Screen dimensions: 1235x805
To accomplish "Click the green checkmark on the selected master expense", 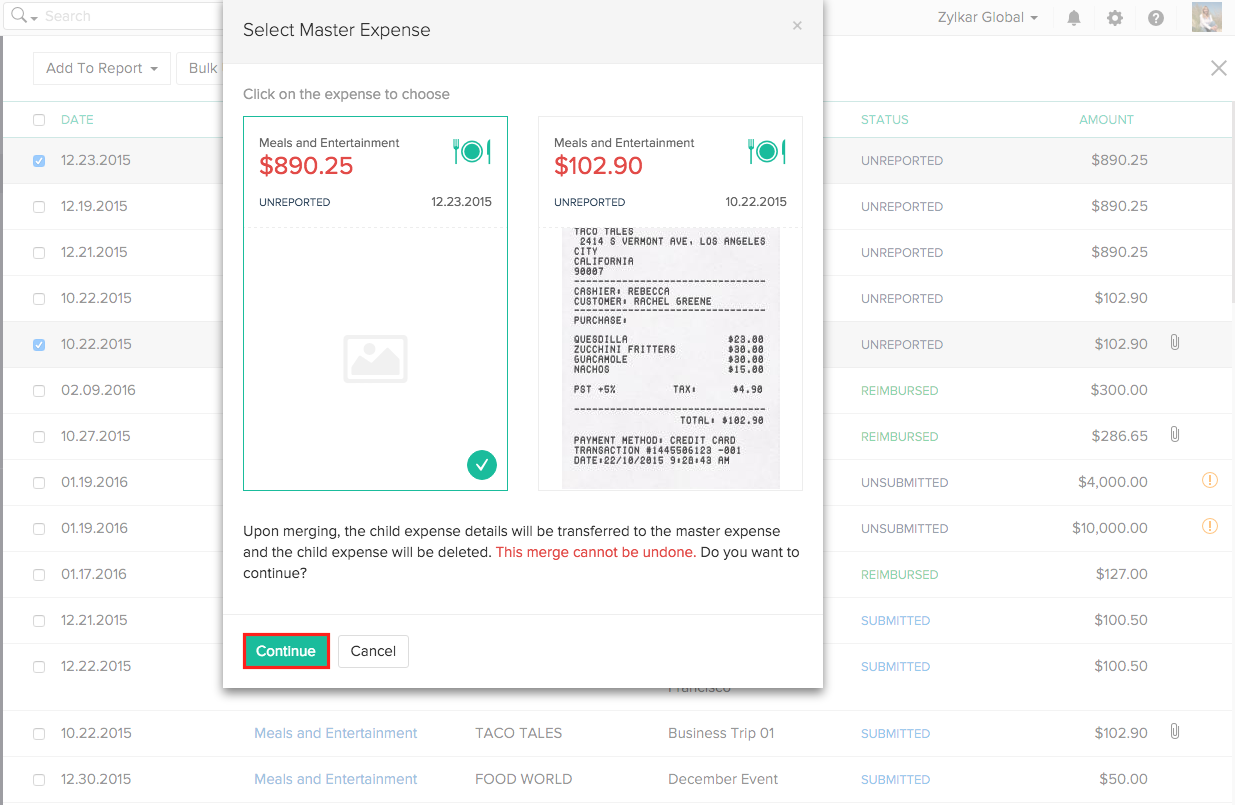I will coord(482,465).
